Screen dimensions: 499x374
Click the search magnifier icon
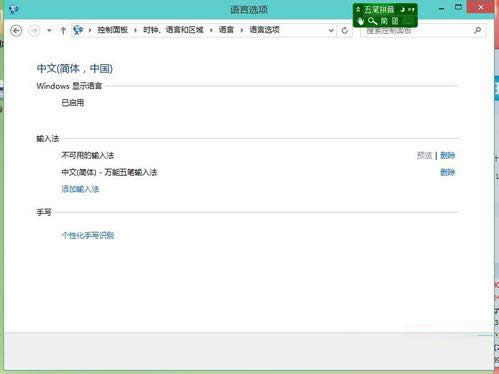click(477, 30)
